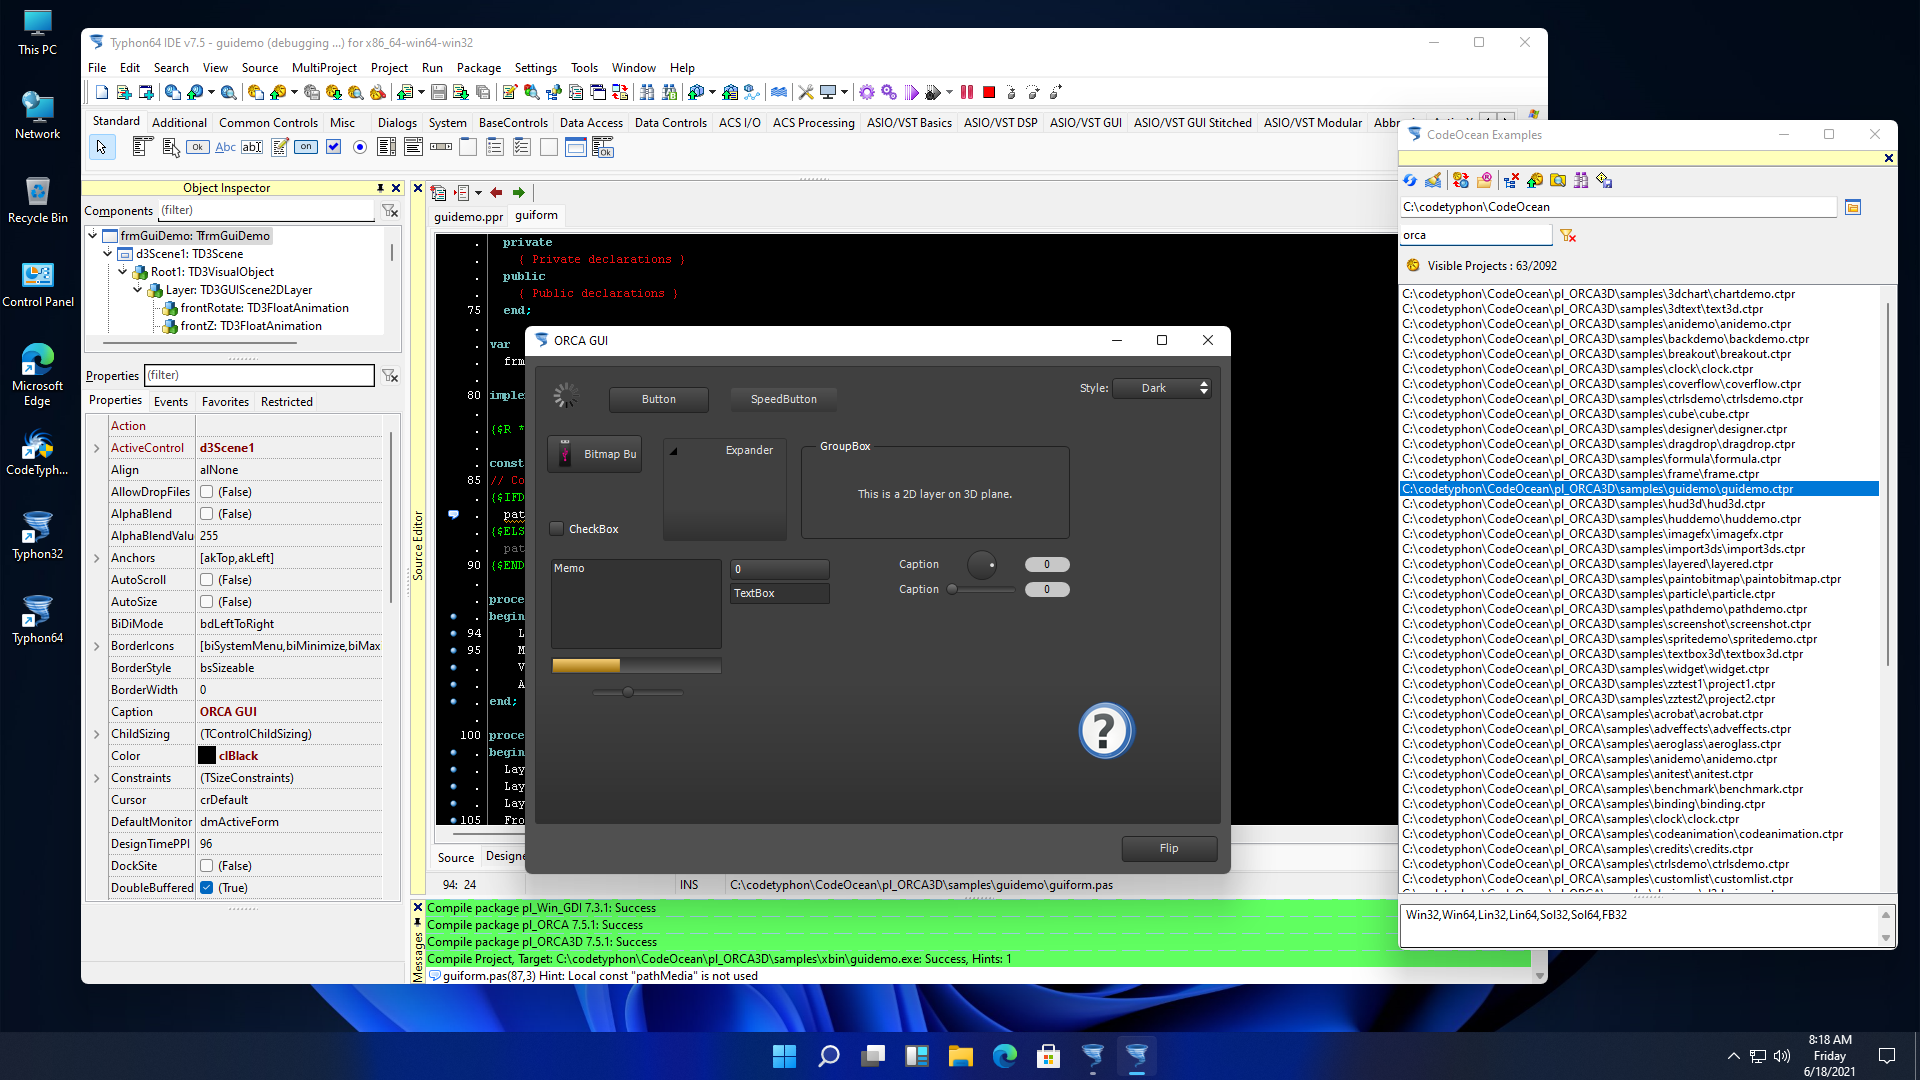
Task: Toggle the AllowDropFiles checkbox
Action: tap(206, 492)
